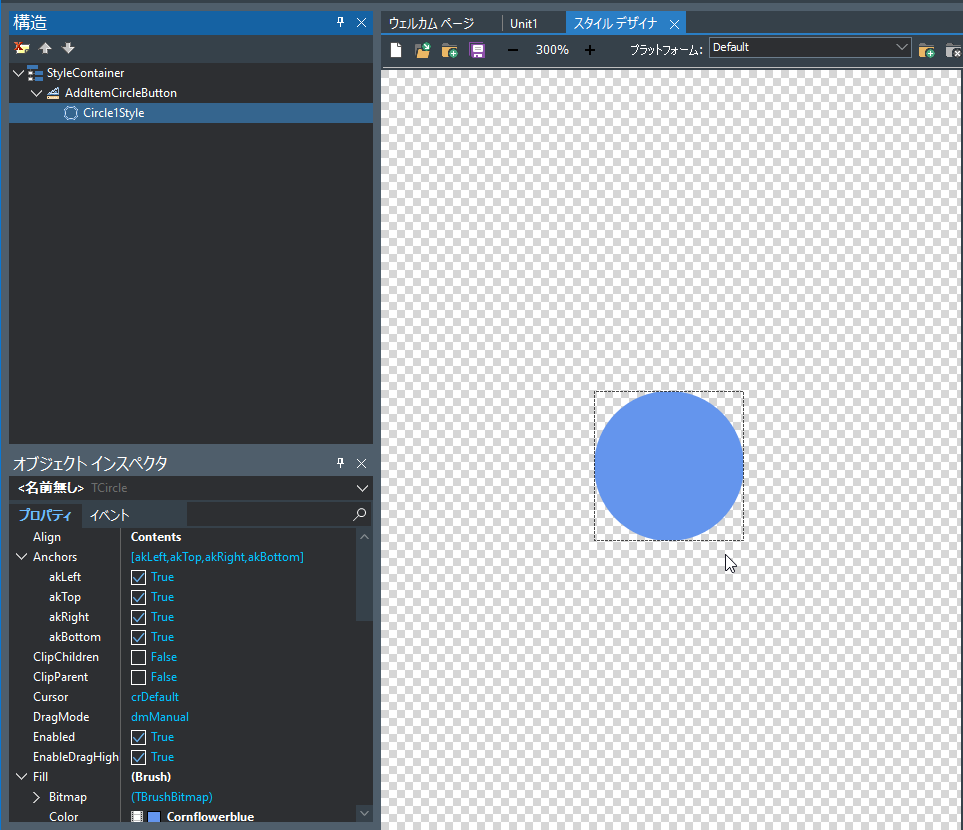Viewport: 963px width, 830px height.
Task: Toggle the Enabled property checkbox
Action: point(139,737)
